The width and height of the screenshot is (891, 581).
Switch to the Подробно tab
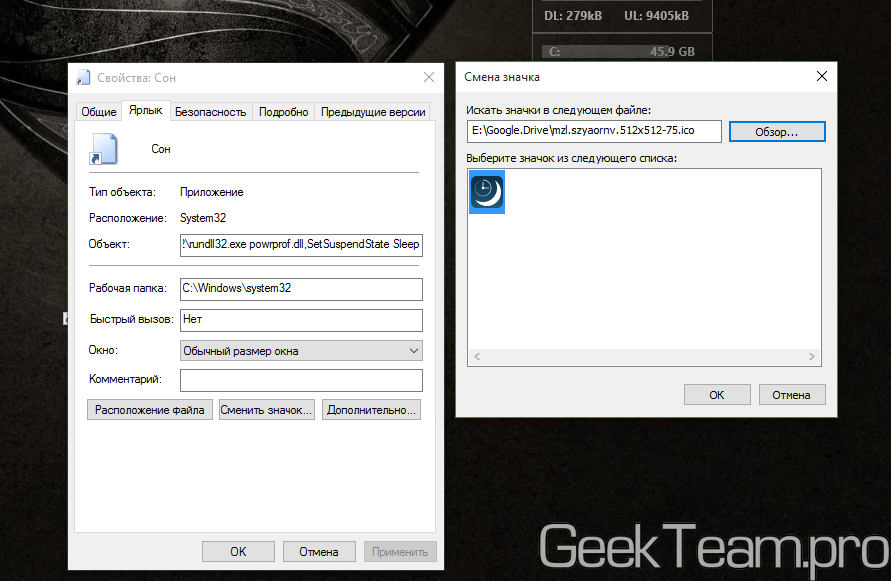click(283, 112)
